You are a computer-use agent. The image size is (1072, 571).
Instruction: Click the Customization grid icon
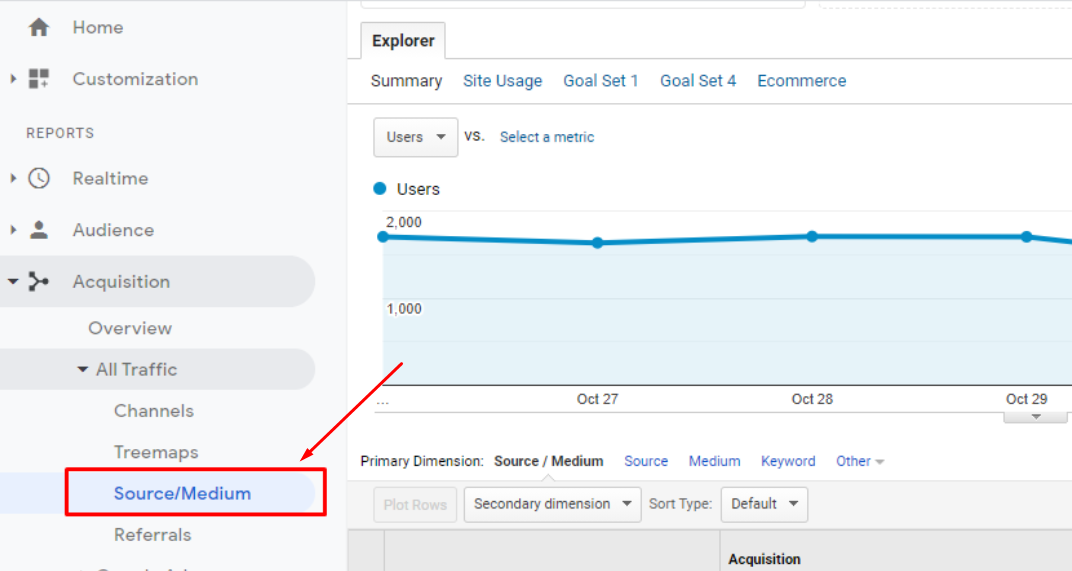point(39,79)
